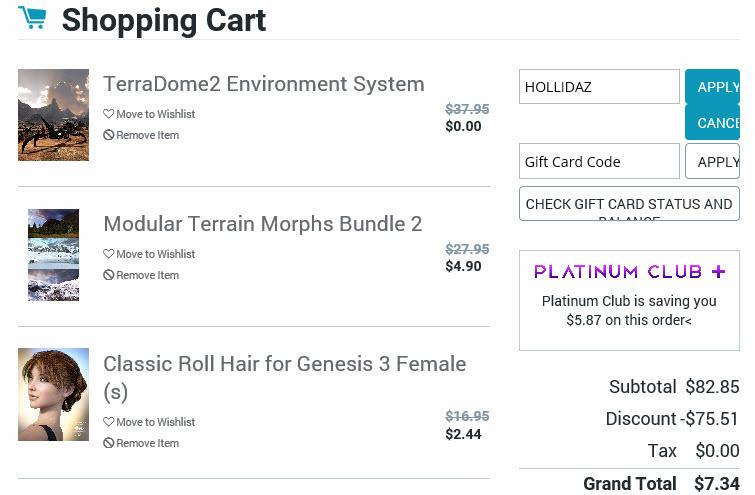Click the Platinum Club plus logo
755x495 pixels.
coord(629,271)
